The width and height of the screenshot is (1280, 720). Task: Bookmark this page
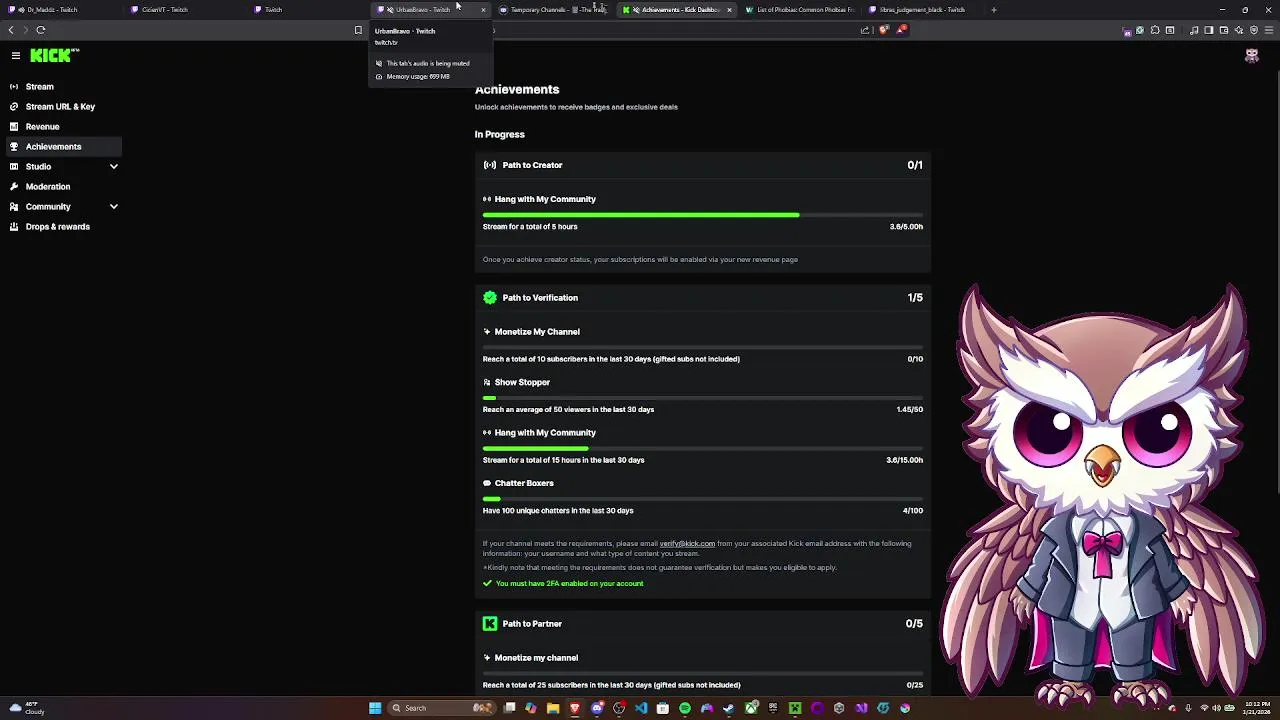click(x=358, y=30)
